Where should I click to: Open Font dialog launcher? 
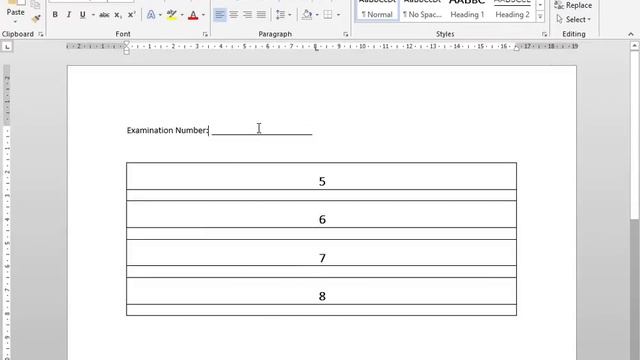pos(205,34)
